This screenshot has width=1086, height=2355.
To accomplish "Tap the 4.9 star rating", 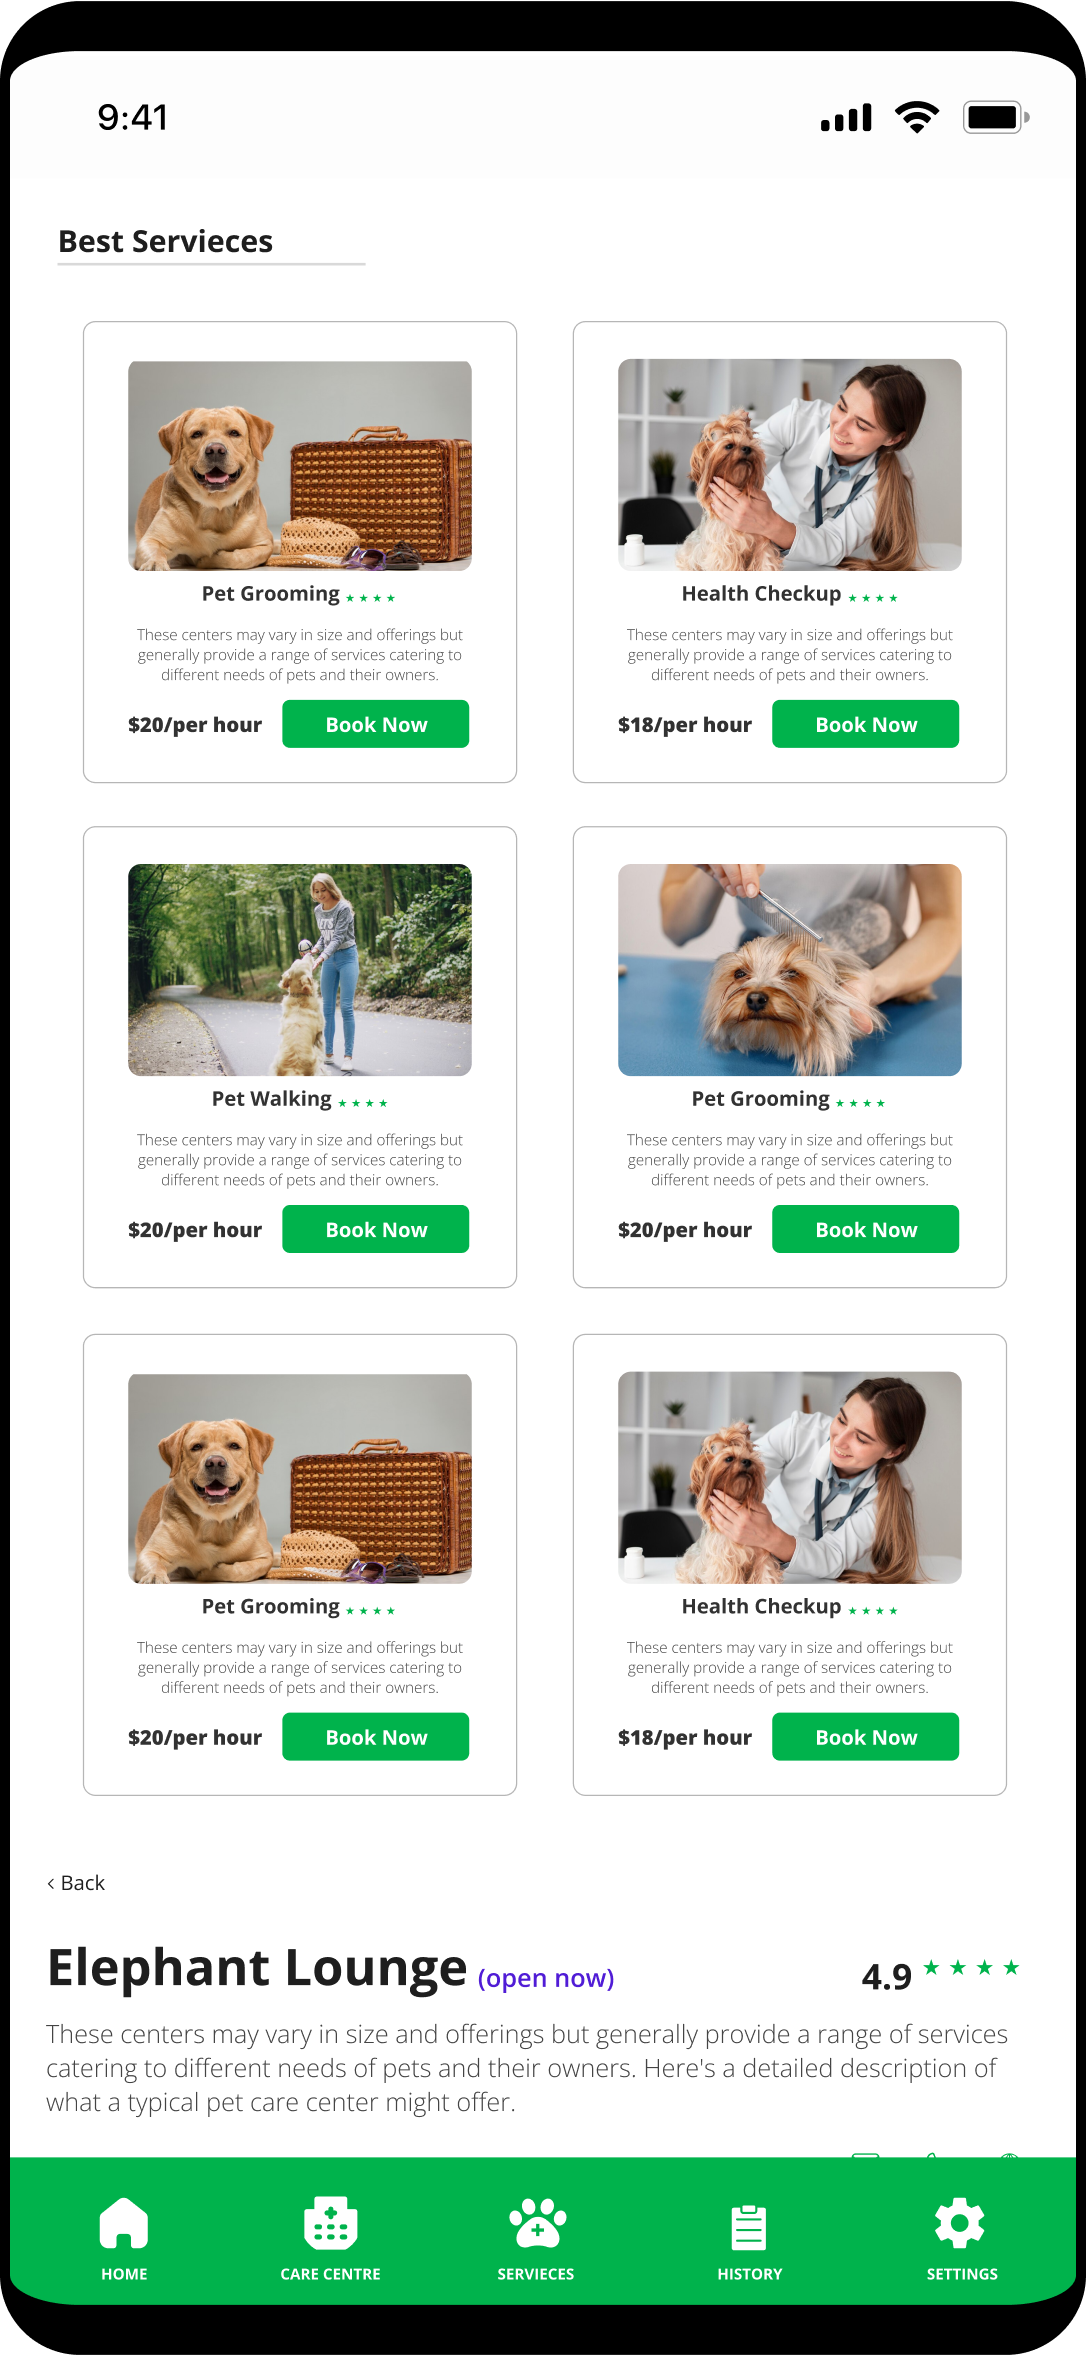I will (940, 1974).
